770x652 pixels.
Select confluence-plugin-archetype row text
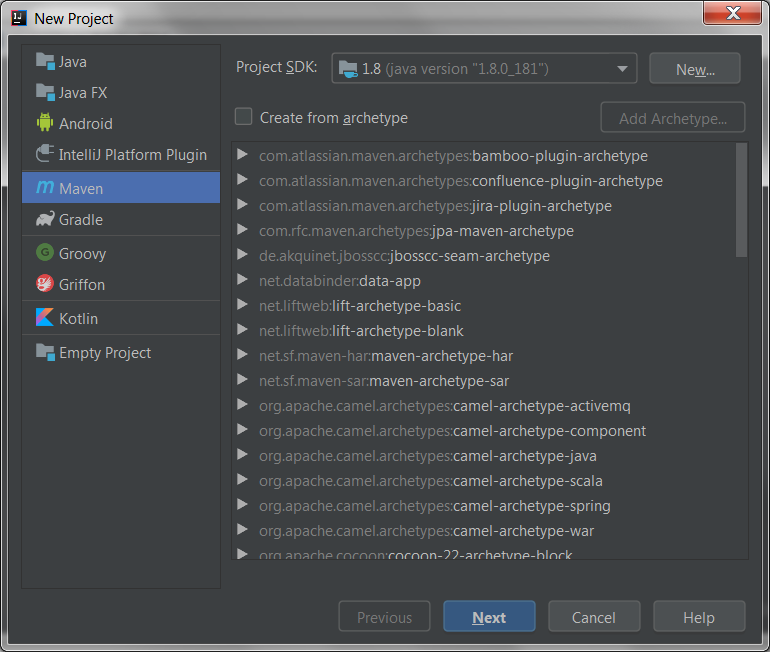[461, 181]
